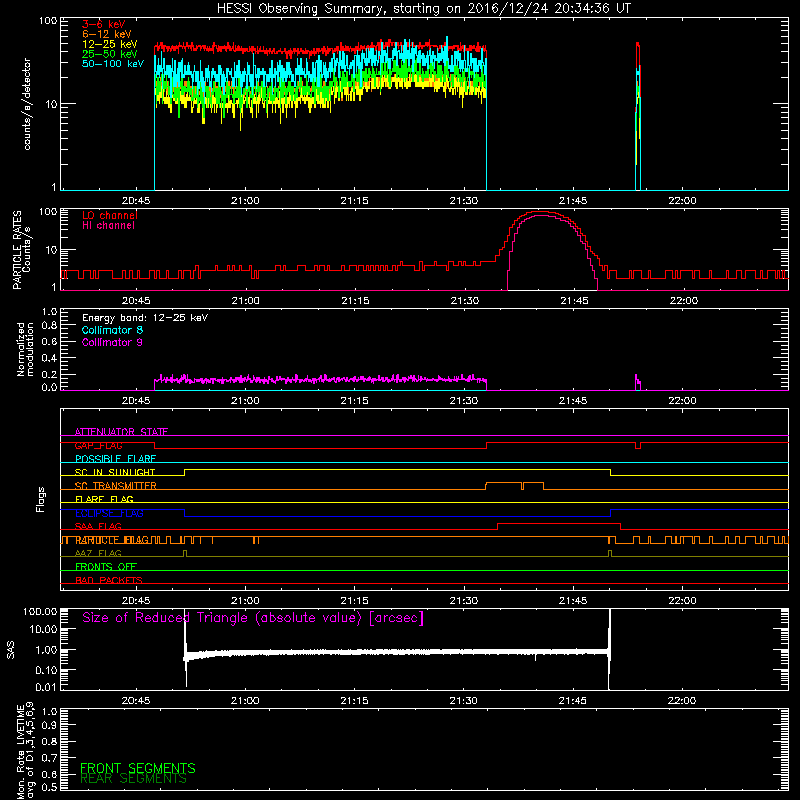This screenshot has height=800, width=800.
Task: Click the ATTENUATOR_STATE flag label
Action: click(x=121, y=432)
